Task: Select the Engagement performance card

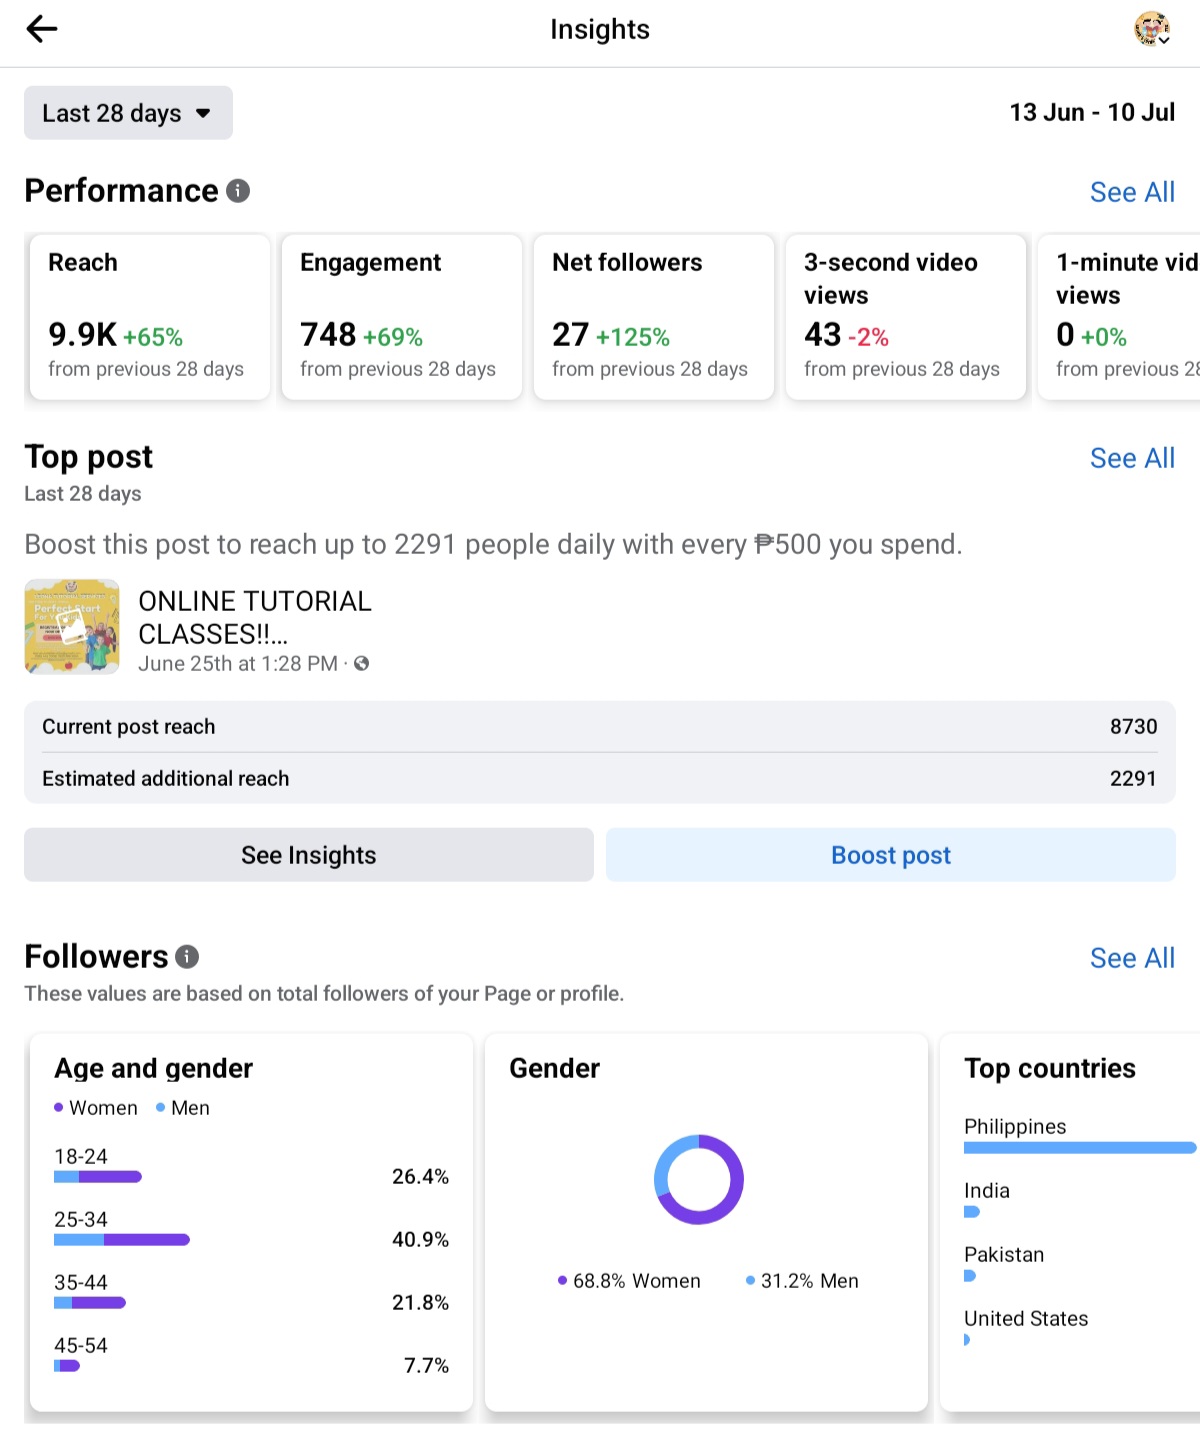Action: pyautogui.click(x=402, y=316)
